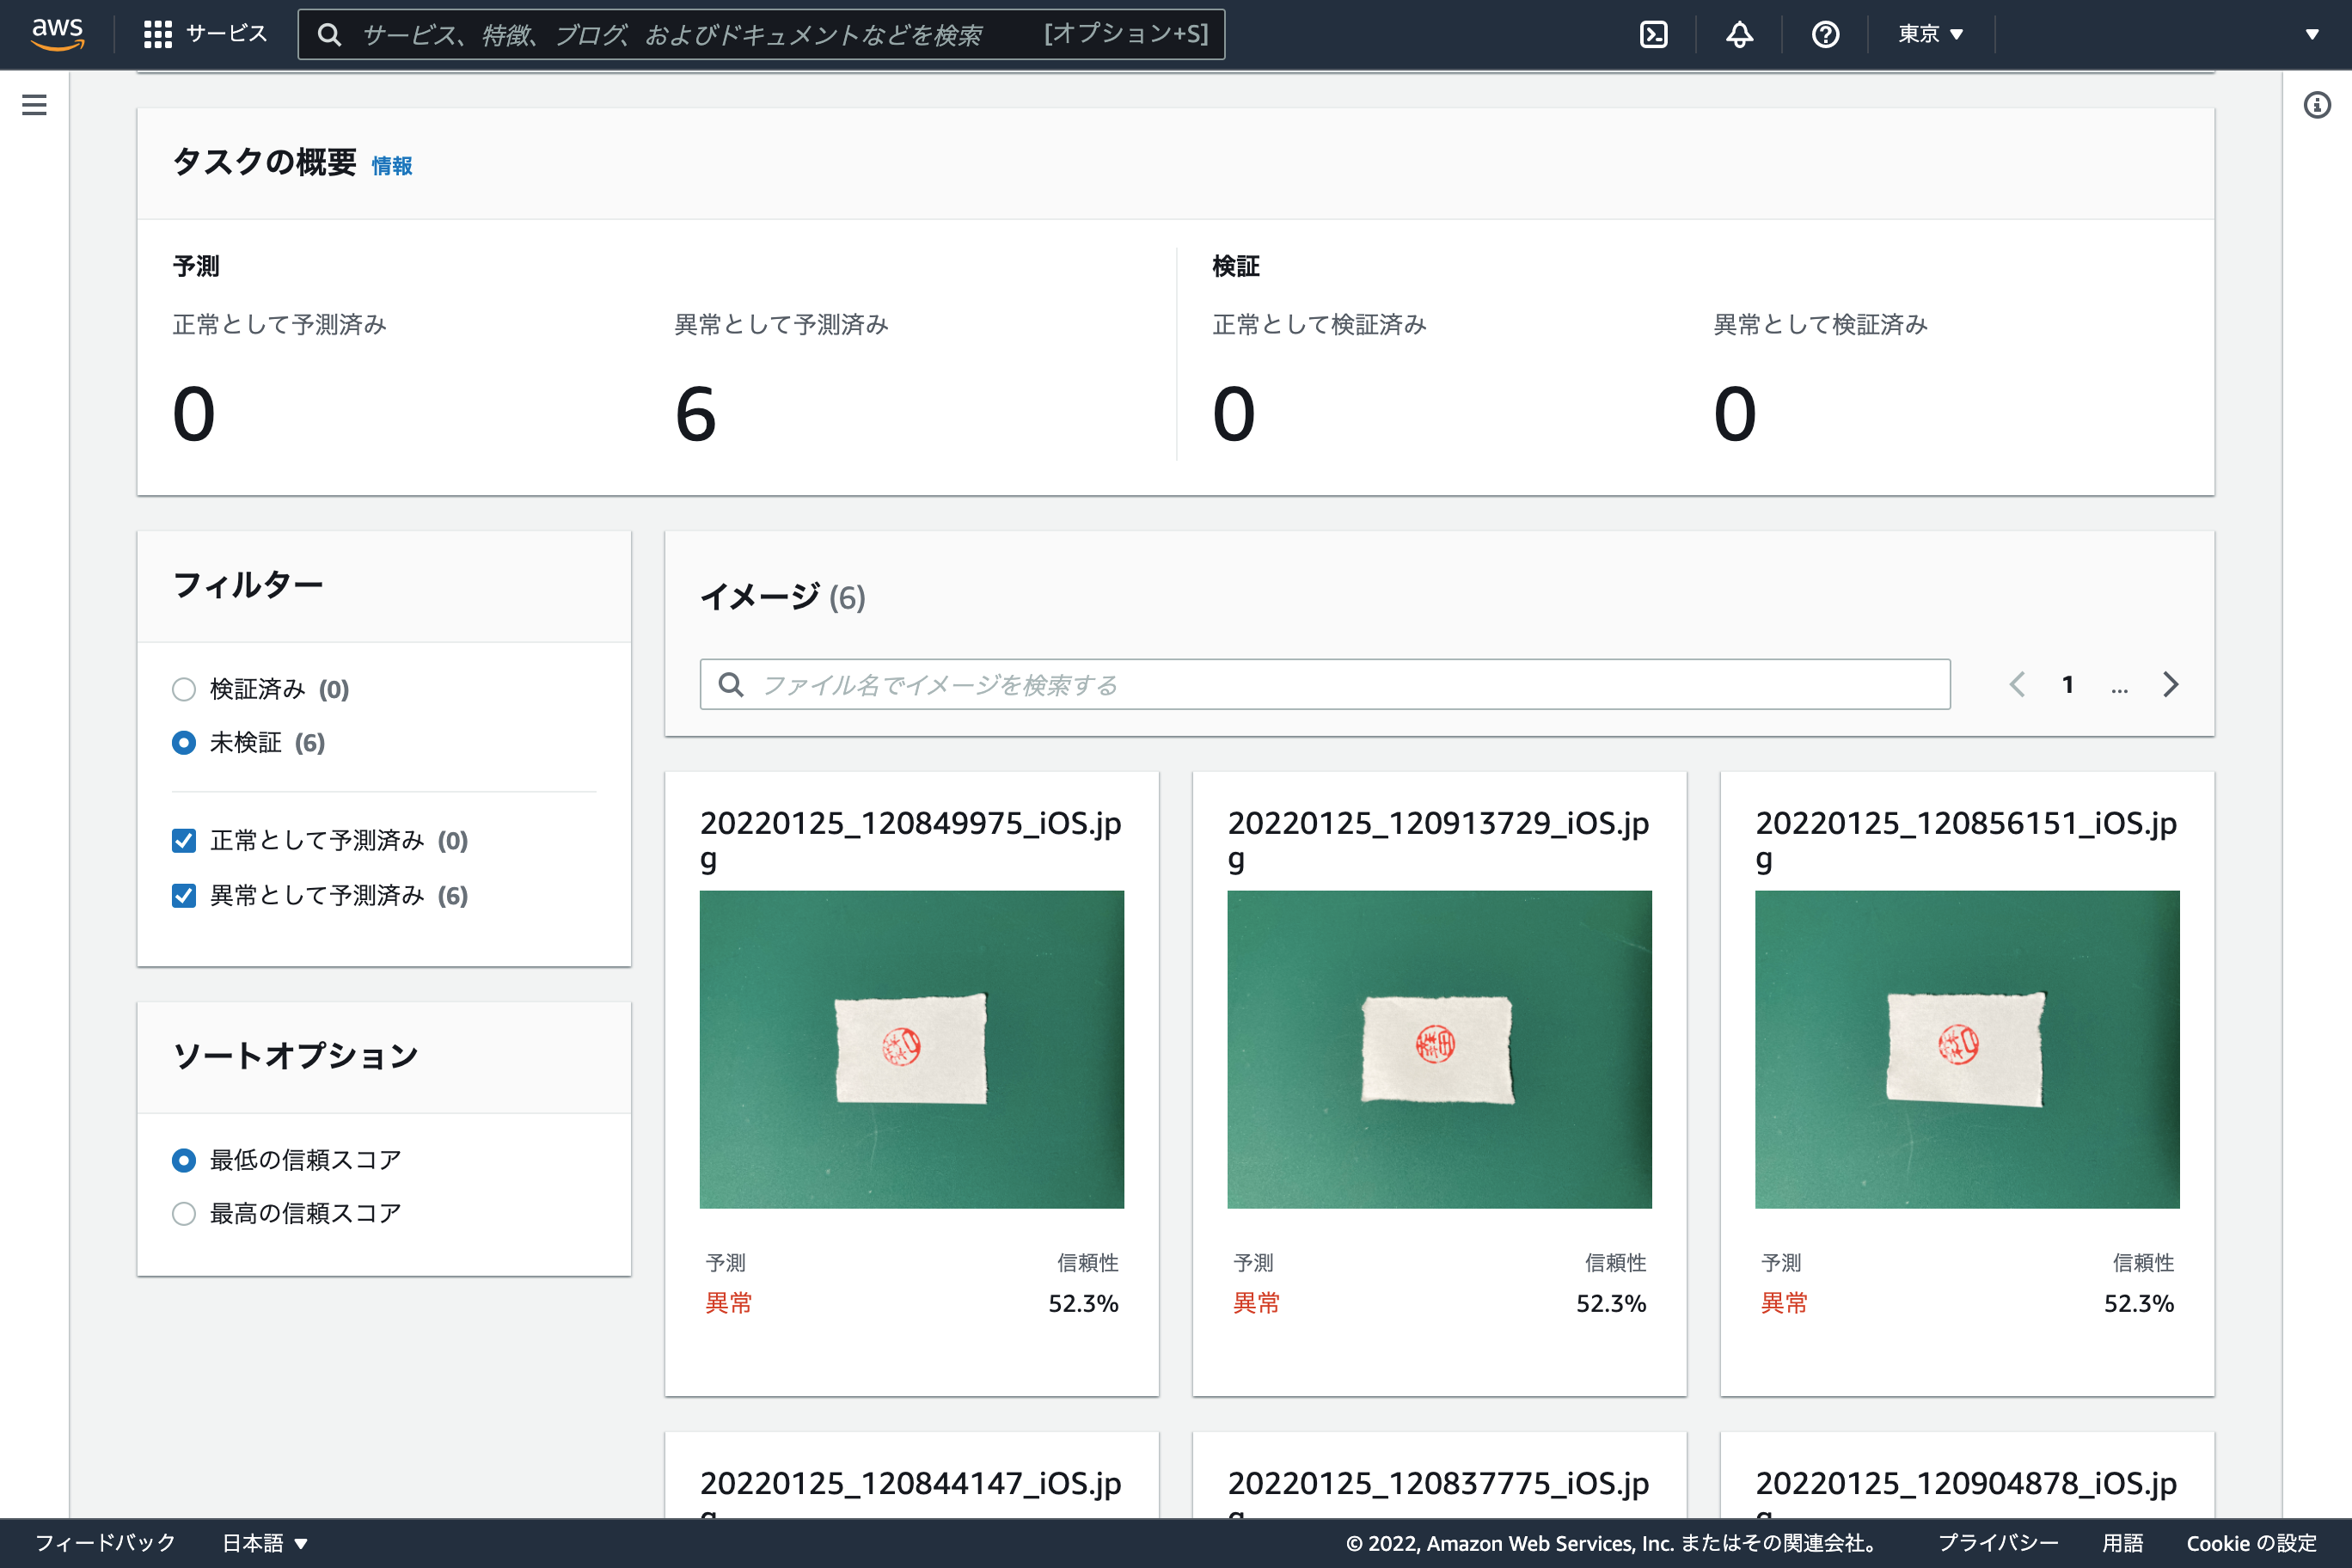Select the 検証済み filter radio button
This screenshot has width=2352, height=1568.
tap(184, 689)
